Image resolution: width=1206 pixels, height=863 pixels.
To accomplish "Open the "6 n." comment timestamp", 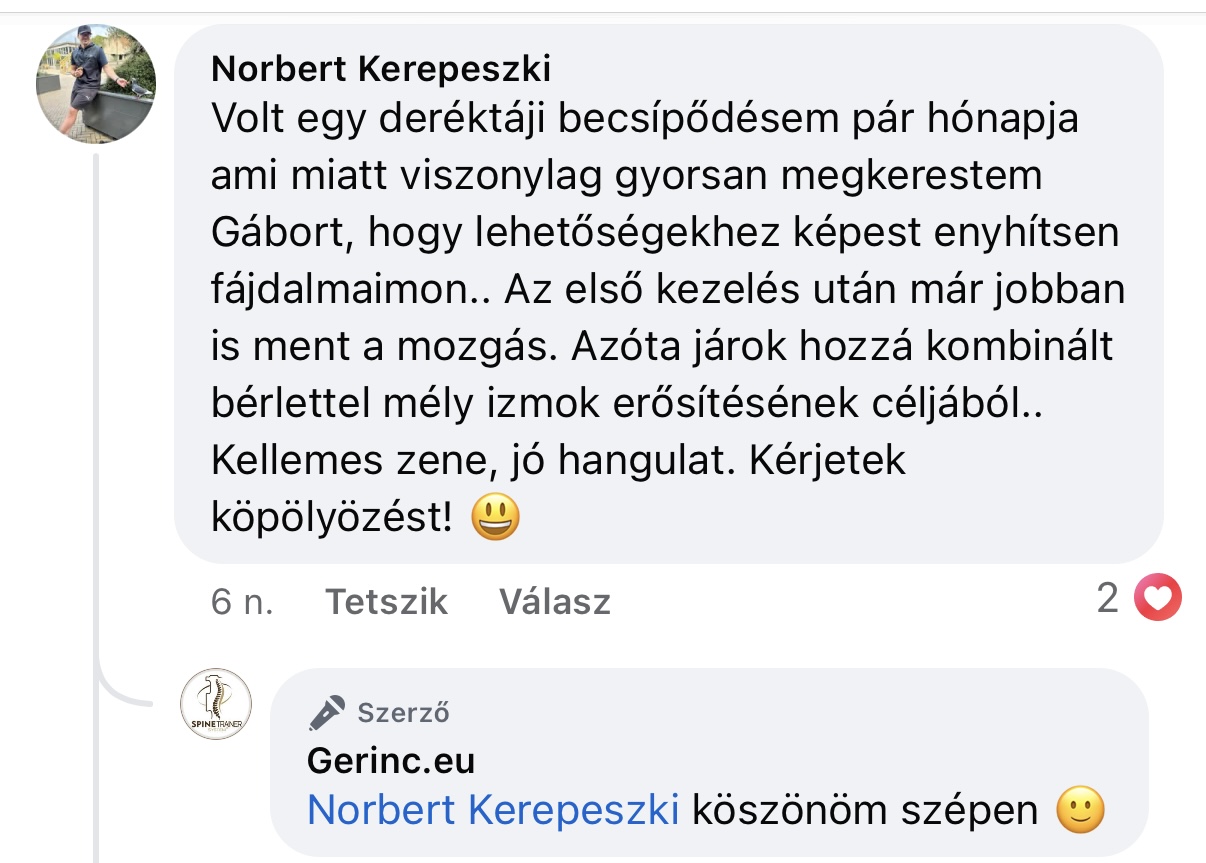I will (x=241, y=601).
